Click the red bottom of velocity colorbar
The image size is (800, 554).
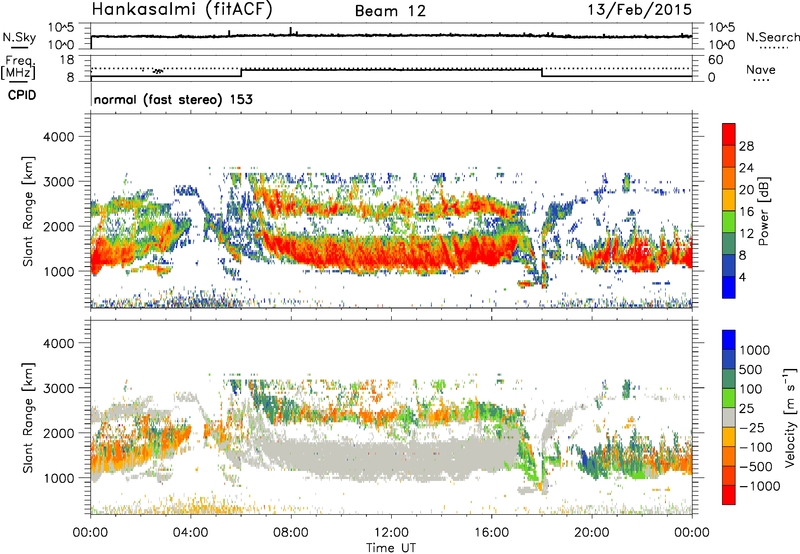729,495
